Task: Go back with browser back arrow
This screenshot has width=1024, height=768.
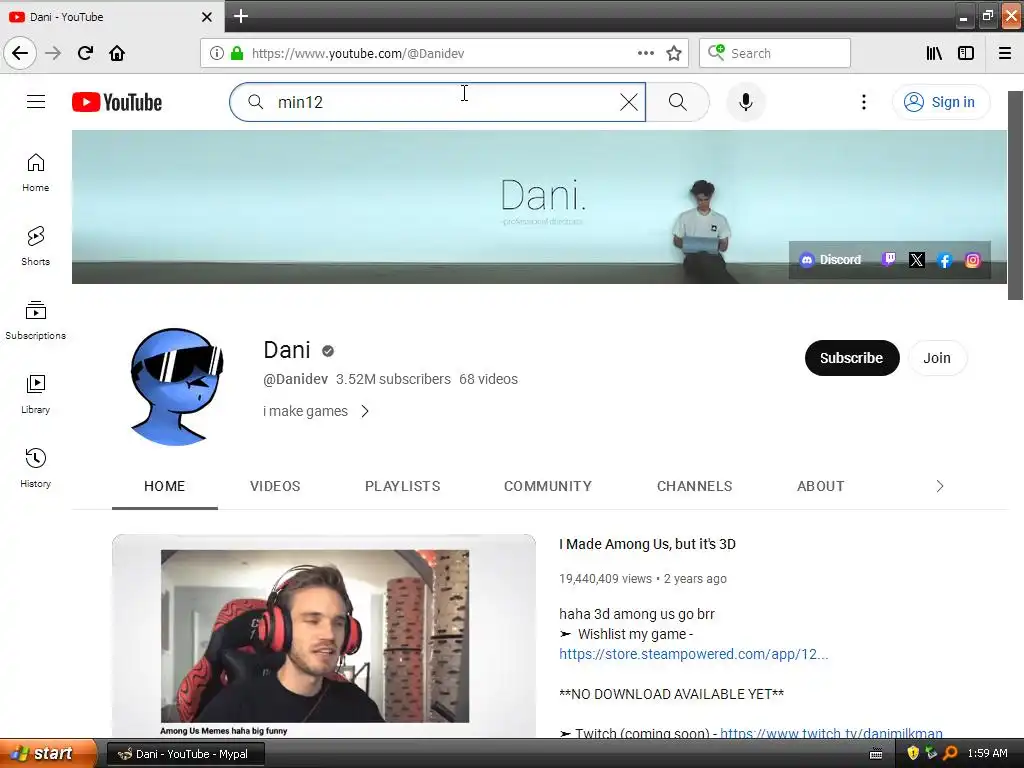Action: [x=20, y=53]
